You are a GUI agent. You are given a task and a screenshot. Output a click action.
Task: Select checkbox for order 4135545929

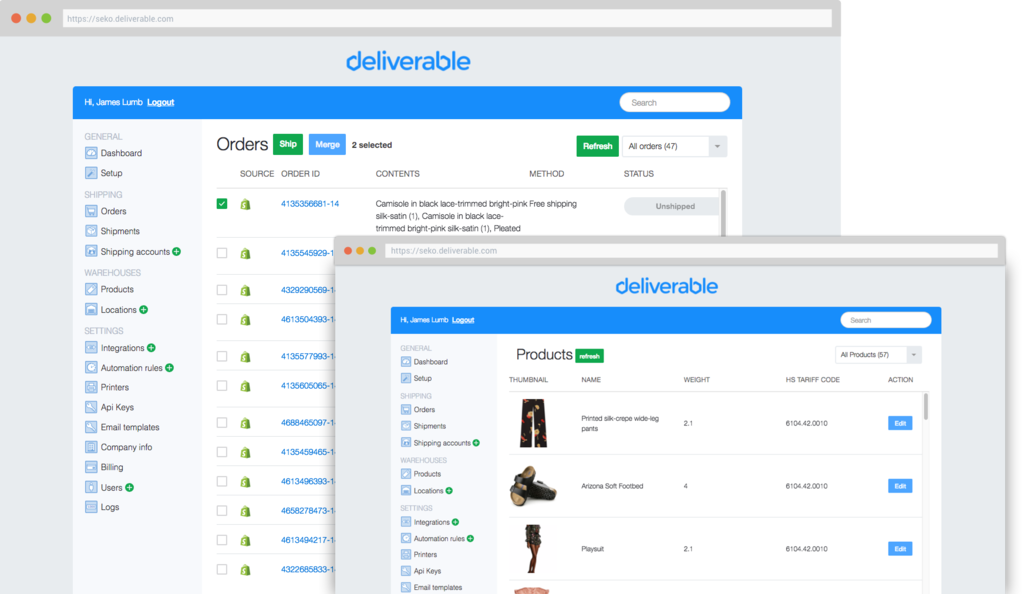(222, 253)
